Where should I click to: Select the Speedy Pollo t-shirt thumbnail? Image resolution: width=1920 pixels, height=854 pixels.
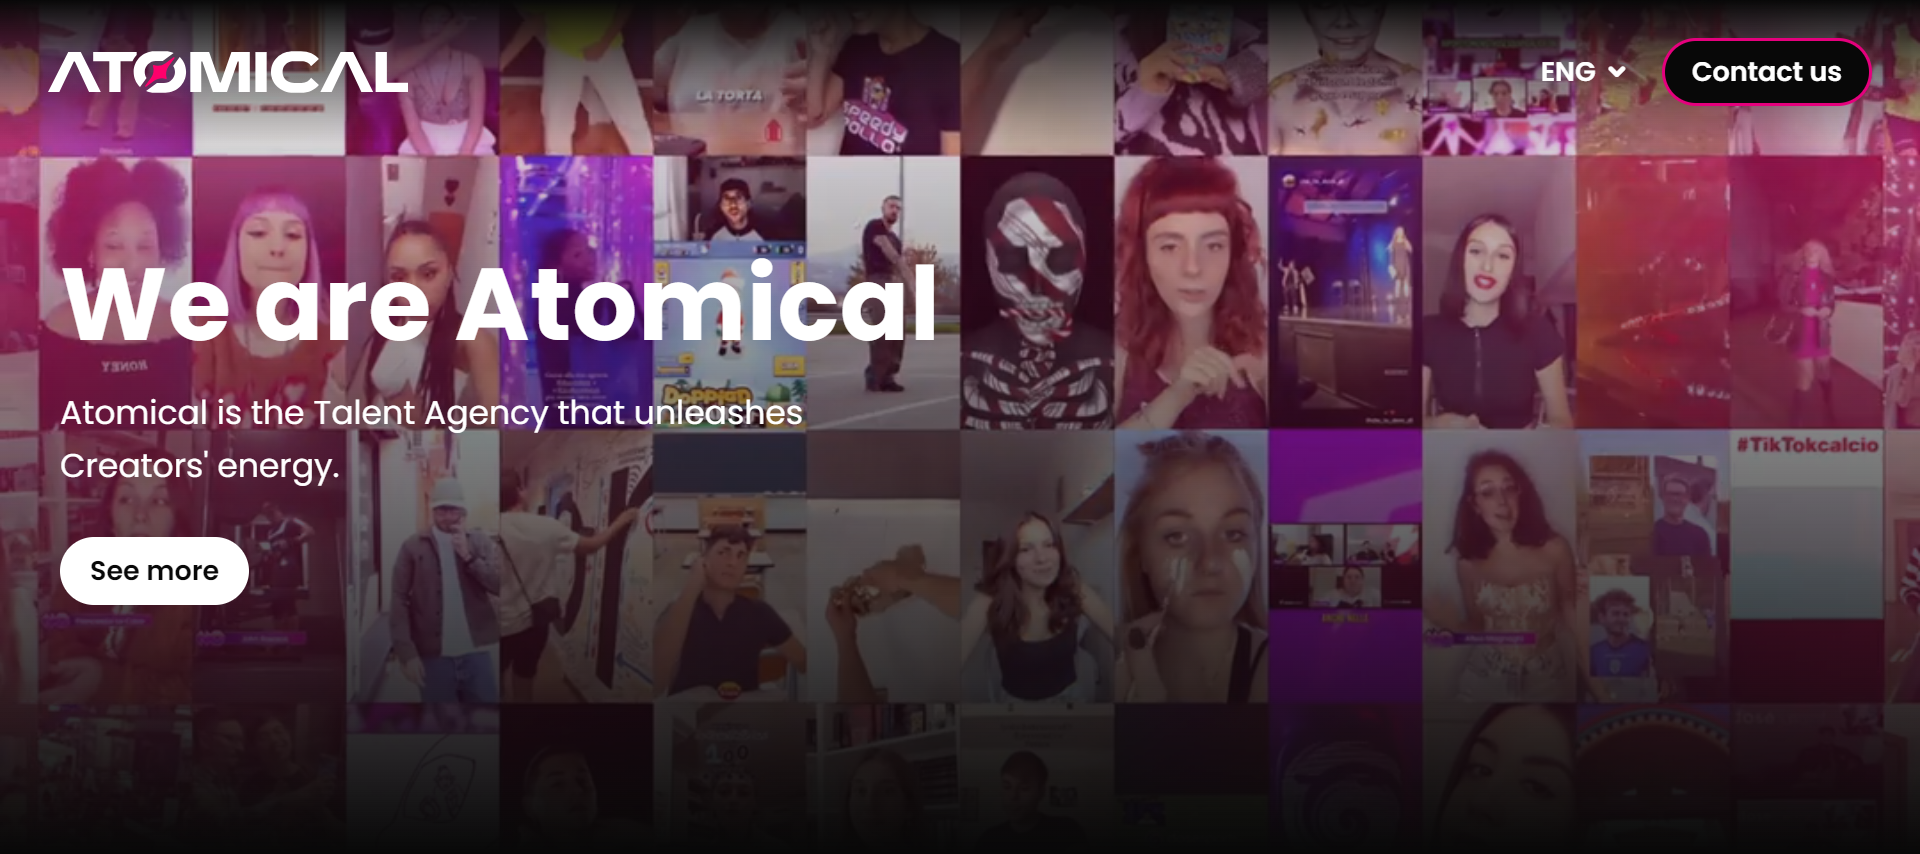(883, 78)
